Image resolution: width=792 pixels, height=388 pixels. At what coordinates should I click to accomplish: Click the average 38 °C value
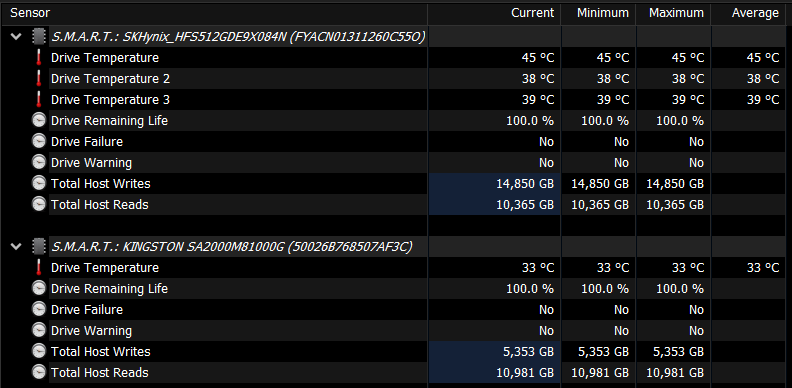[763, 79]
